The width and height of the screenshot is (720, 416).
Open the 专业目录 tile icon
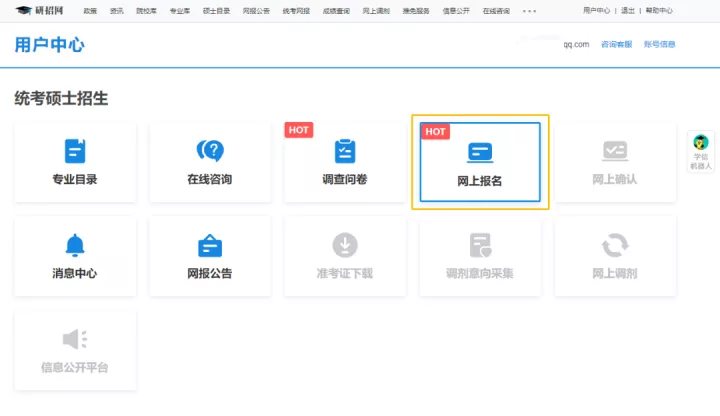(75, 151)
